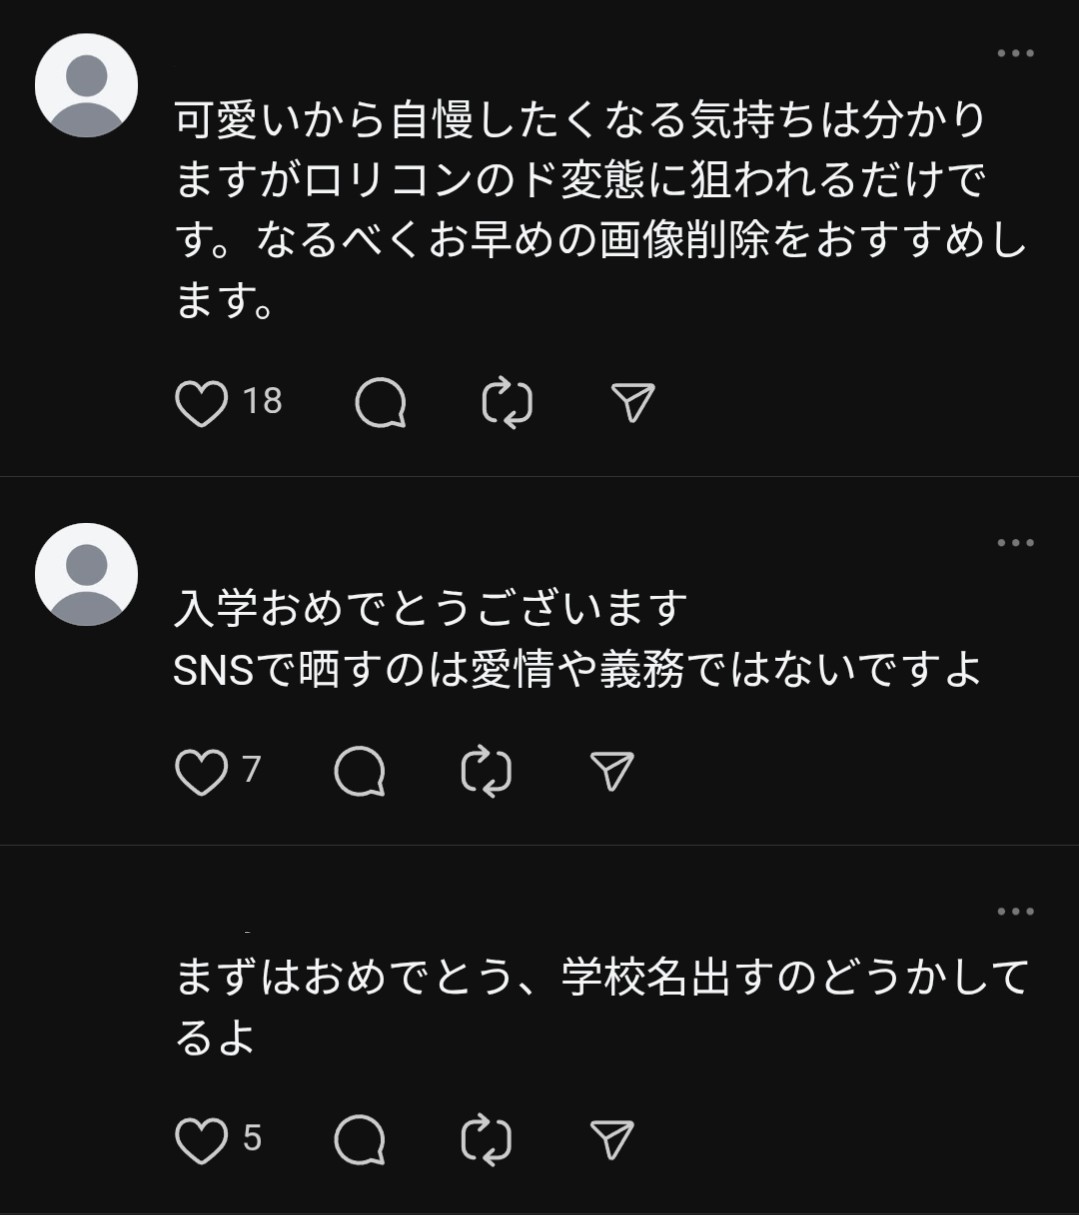This screenshot has width=1079, height=1215.
Task: Retweet the middle comment
Action: (487, 770)
